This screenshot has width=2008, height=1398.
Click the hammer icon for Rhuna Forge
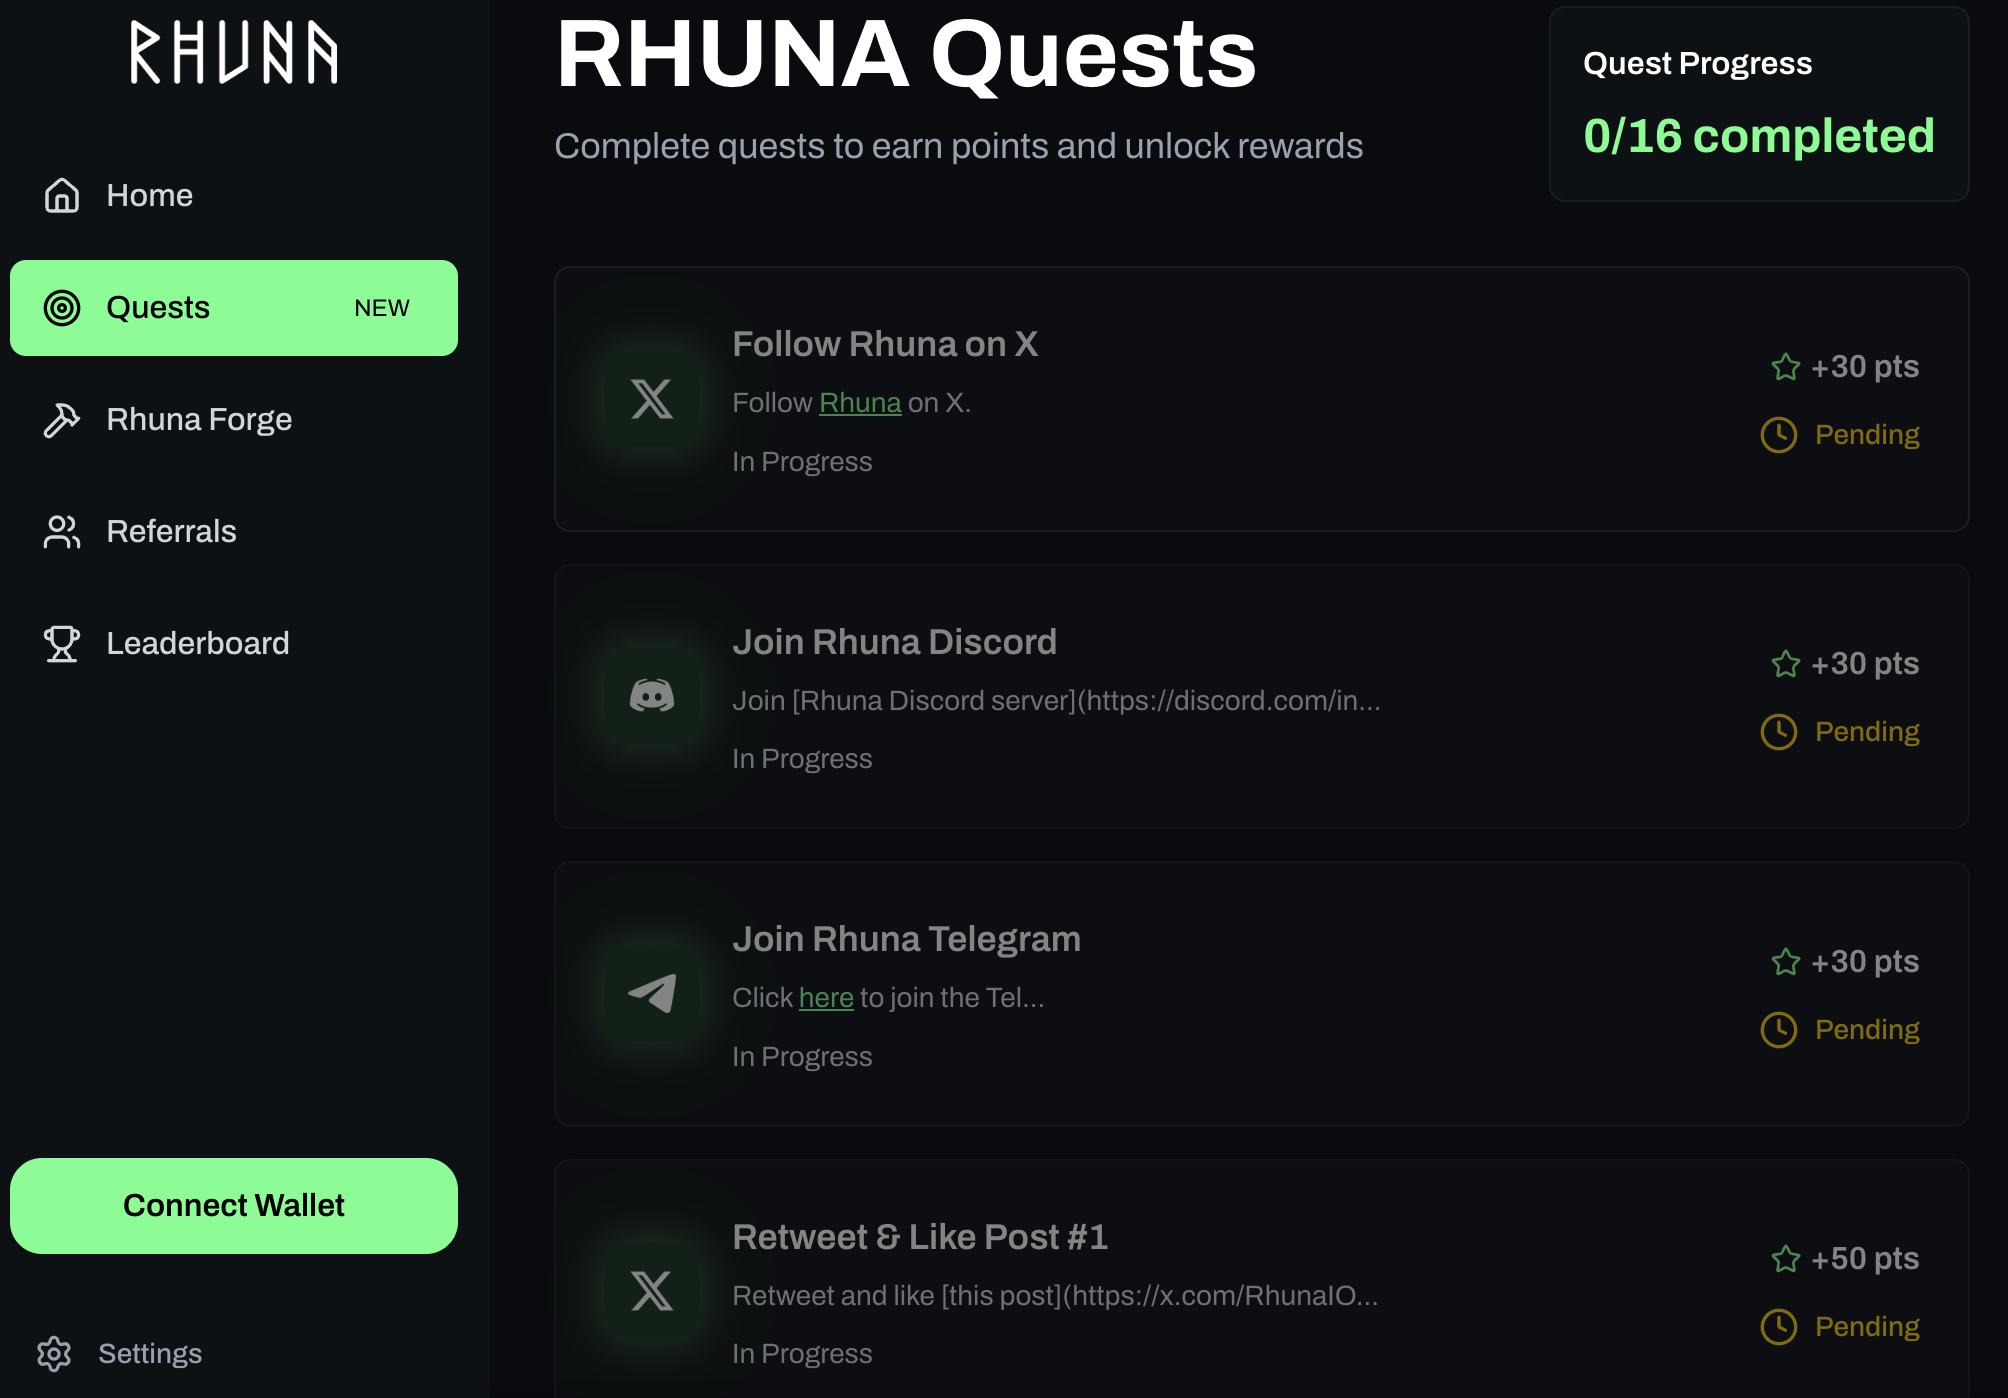click(x=62, y=420)
